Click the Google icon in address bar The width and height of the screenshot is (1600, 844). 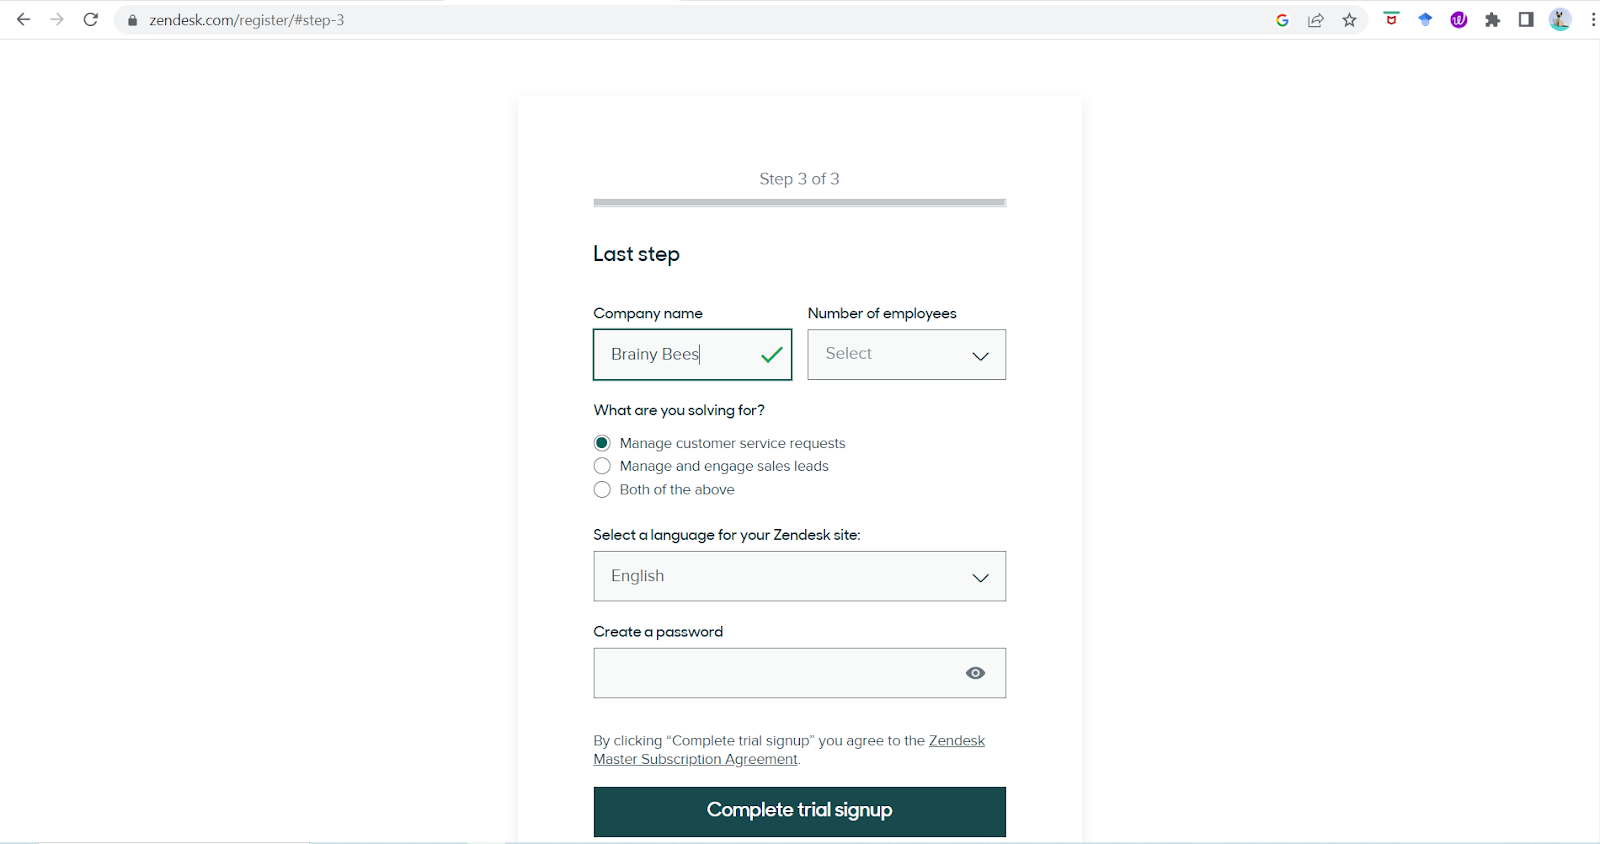(1282, 20)
